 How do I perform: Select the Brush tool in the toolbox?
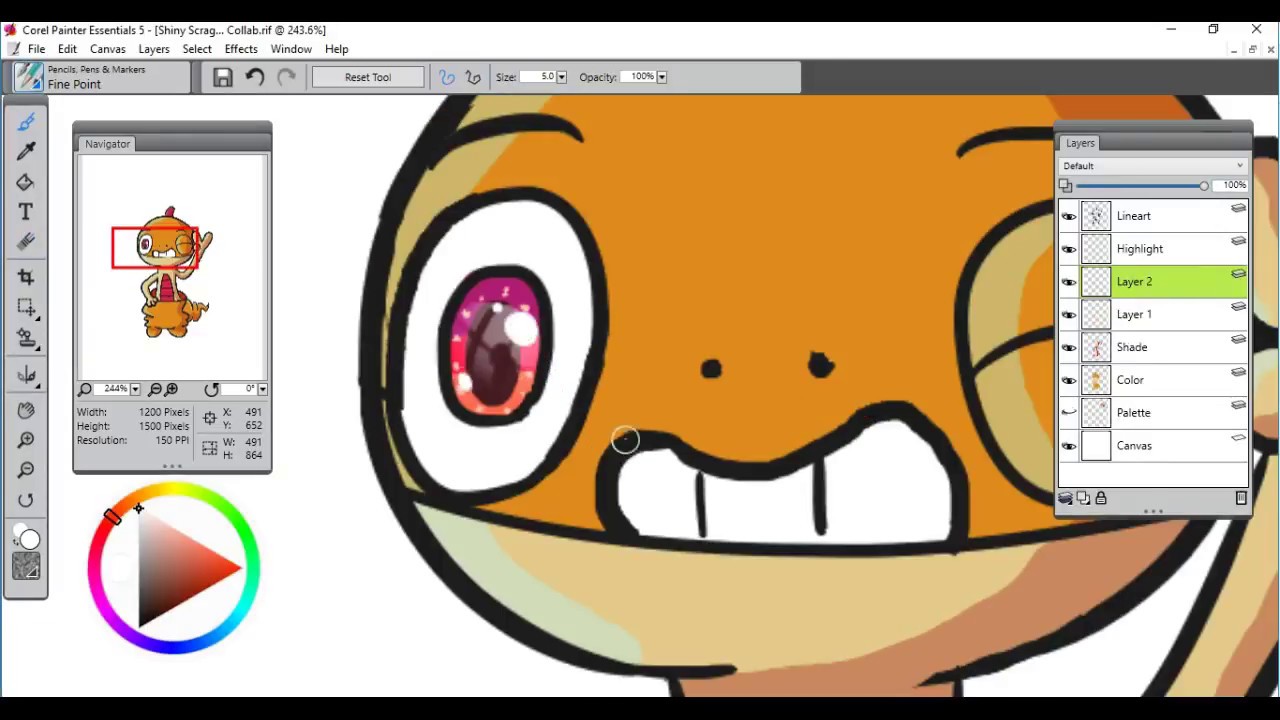coord(26,122)
